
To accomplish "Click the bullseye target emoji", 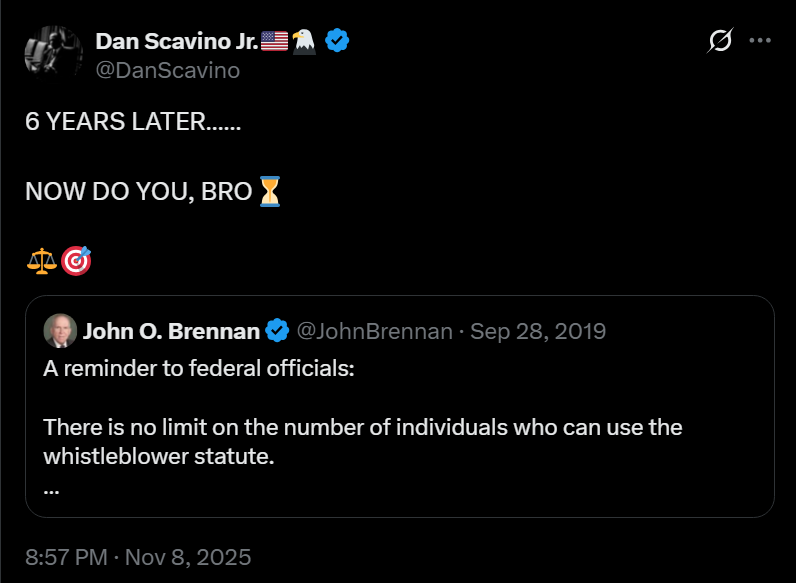I will [x=76, y=262].
